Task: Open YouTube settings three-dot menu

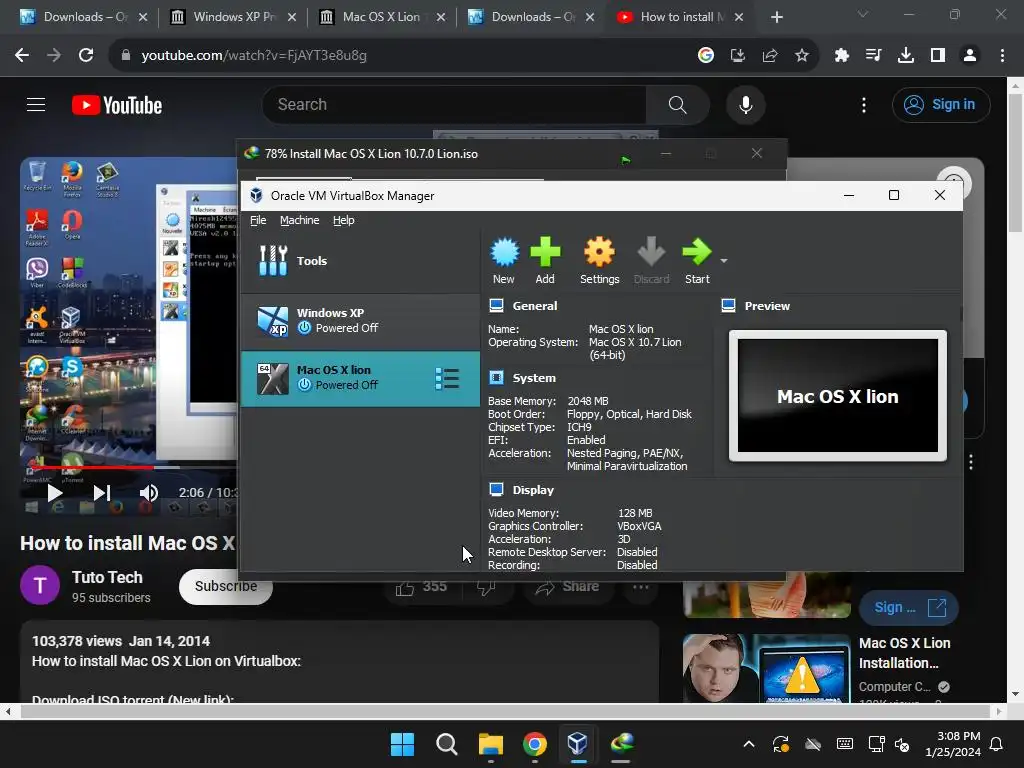Action: (x=864, y=104)
